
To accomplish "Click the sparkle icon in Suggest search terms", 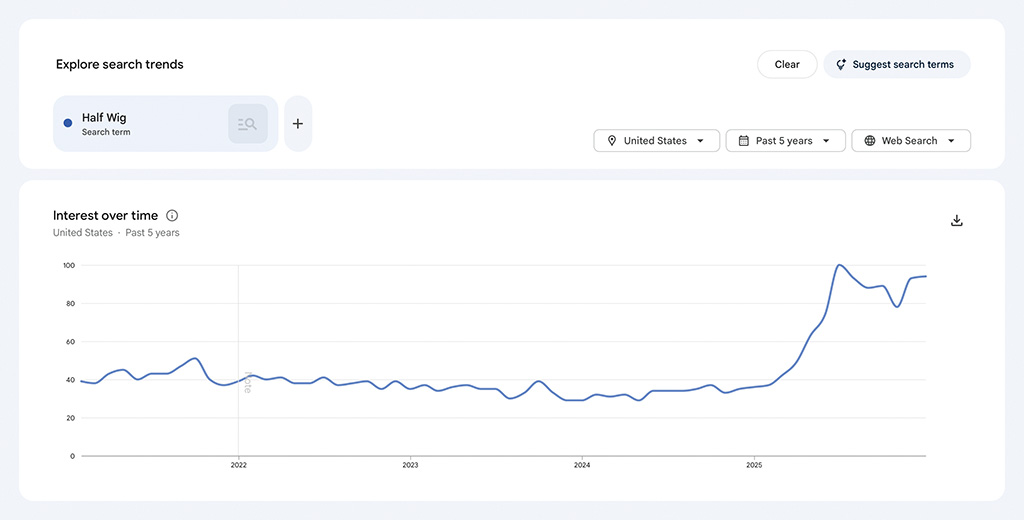I will point(841,64).
